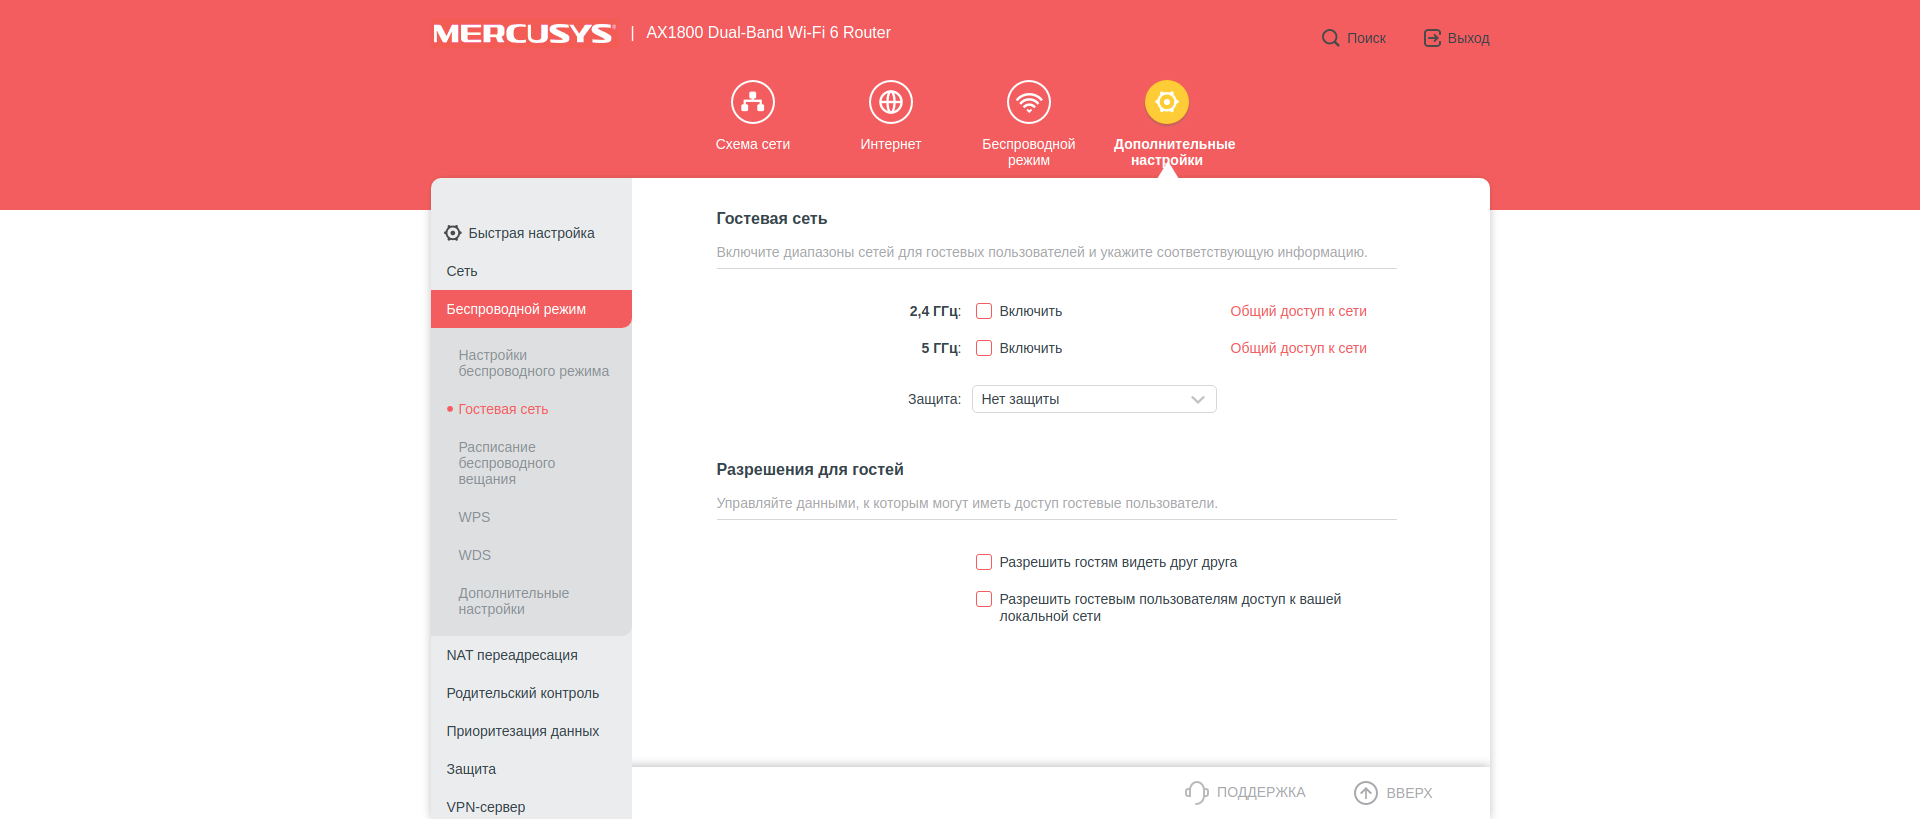Click Общий доступ к сети for 5 ГГц

[1298, 348]
